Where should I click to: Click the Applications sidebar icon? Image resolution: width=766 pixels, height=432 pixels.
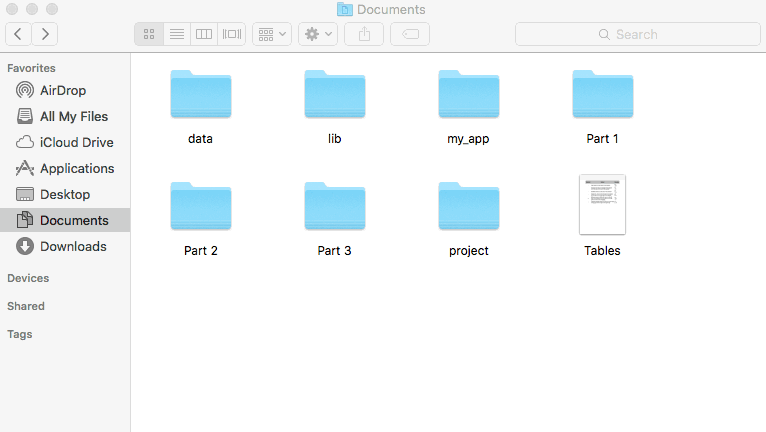pos(25,168)
